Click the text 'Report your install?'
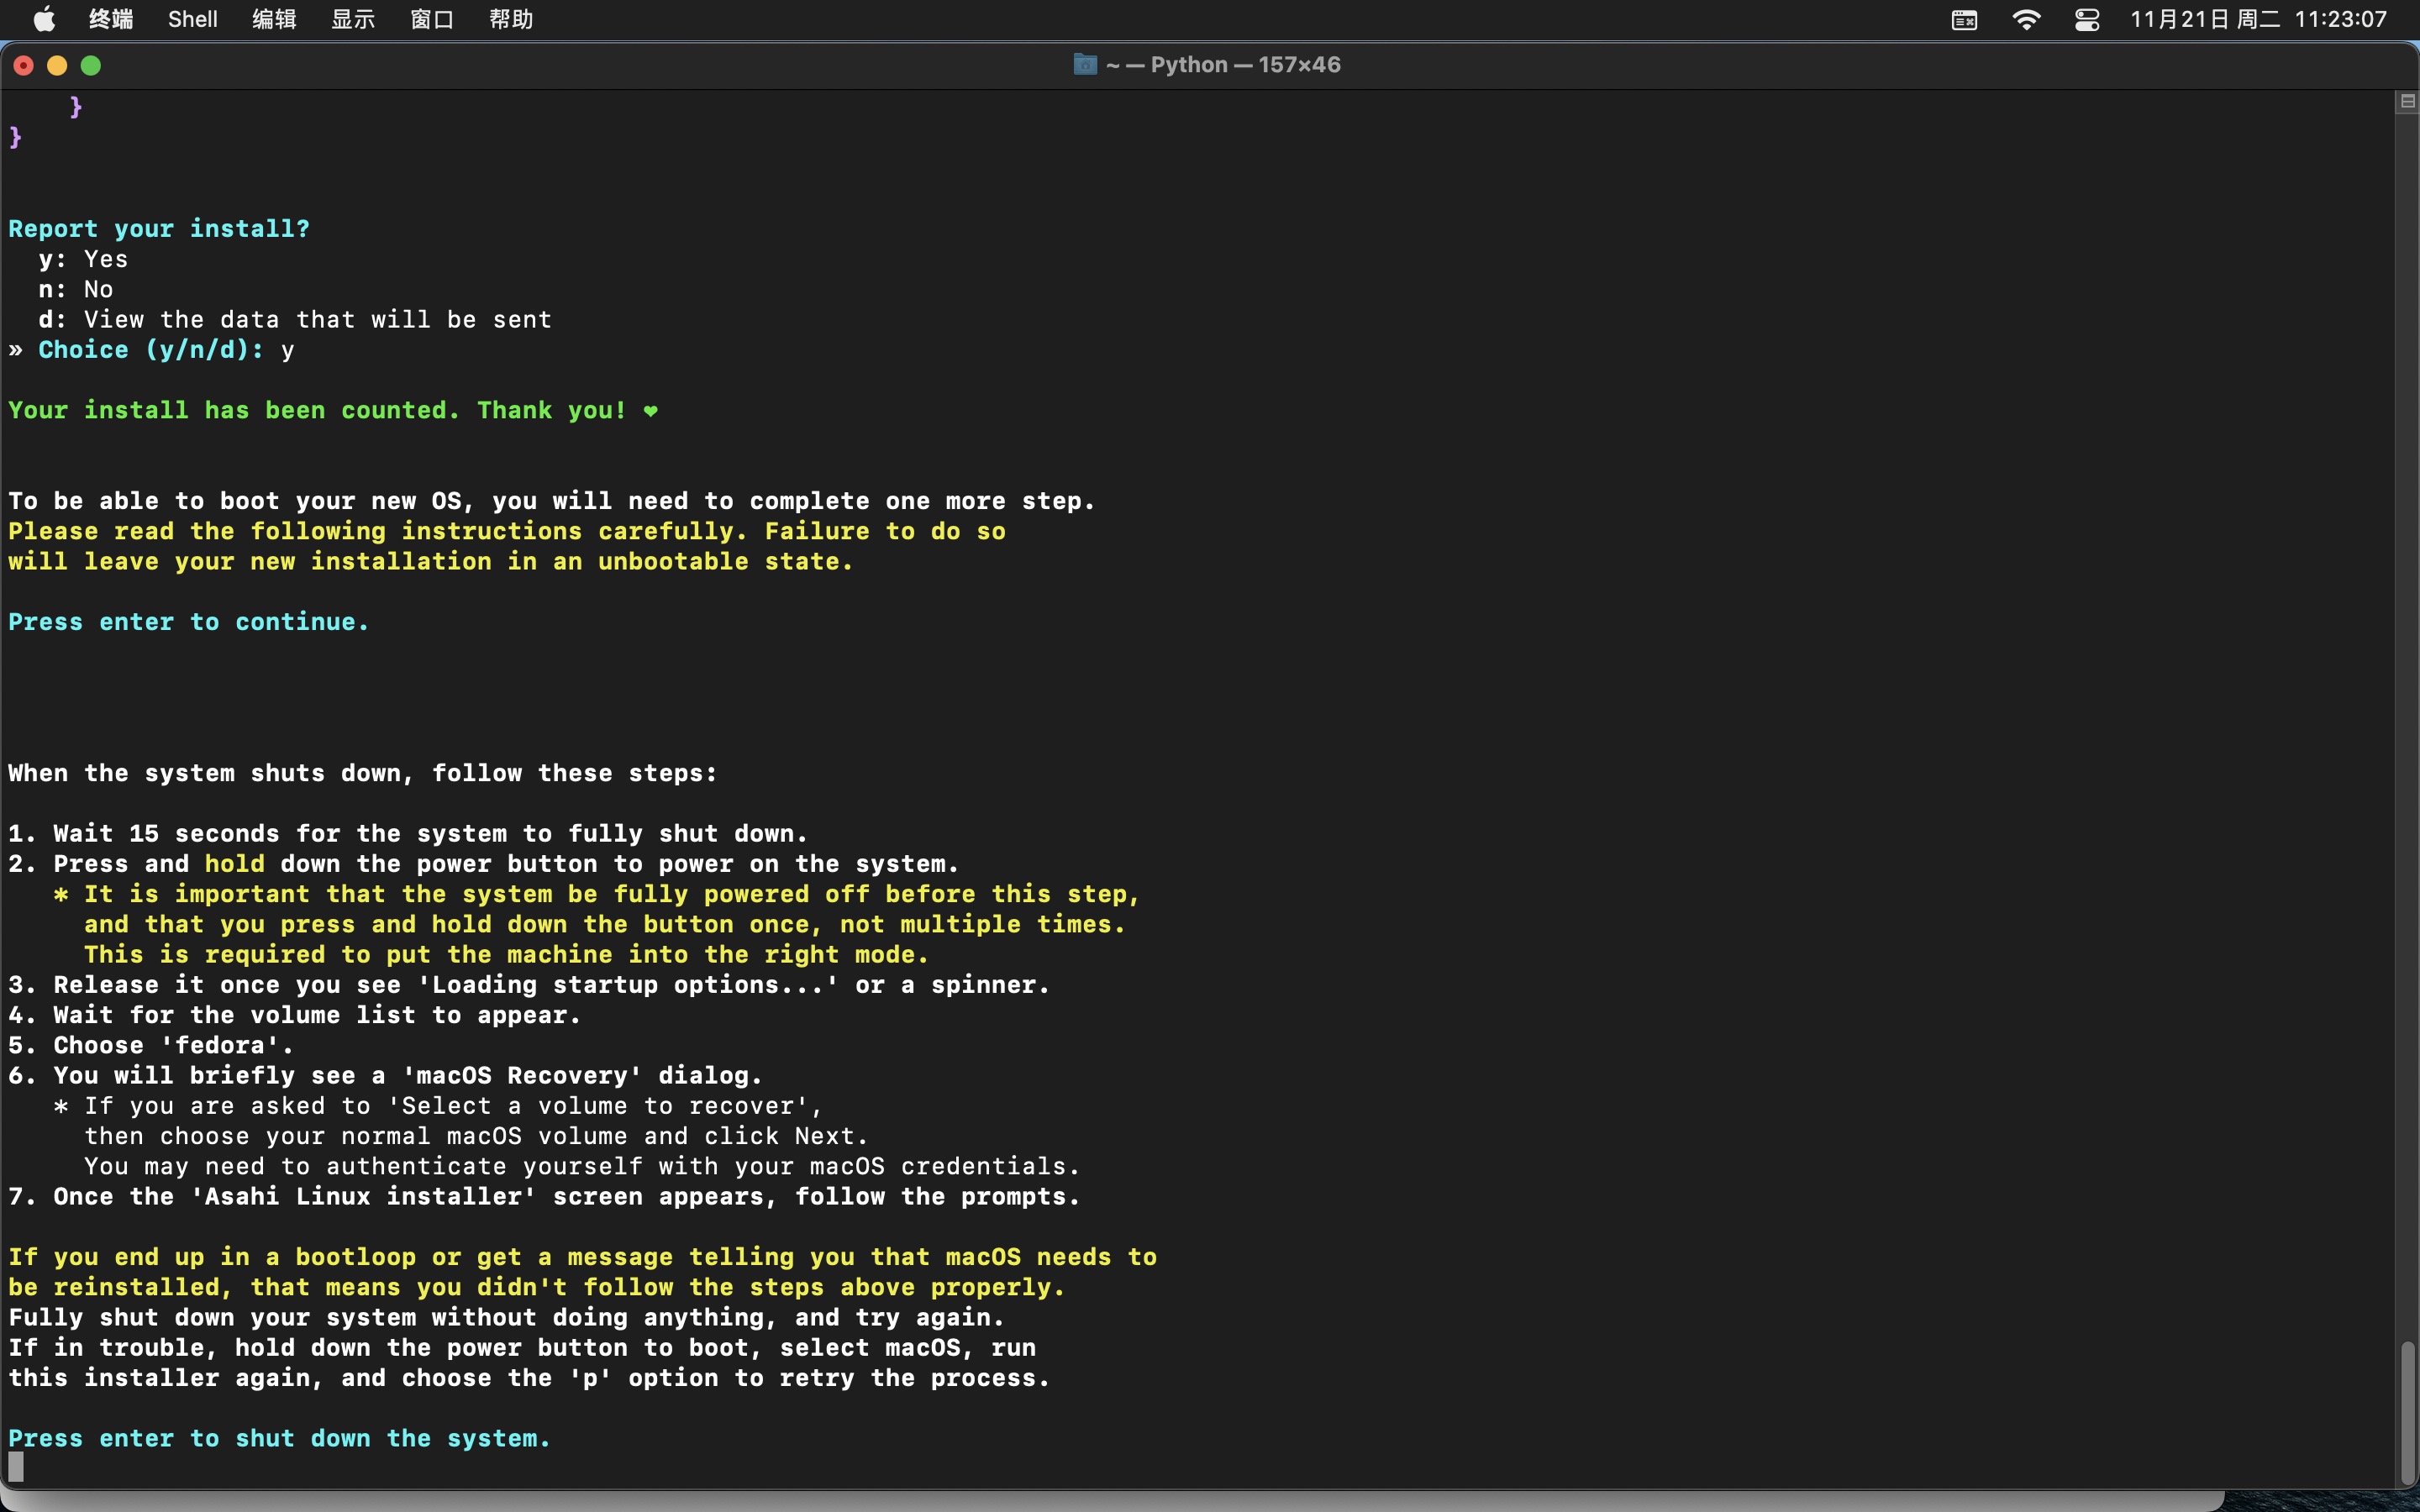The height and width of the screenshot is (1512, 2420). pyautogui.click(x=159, y=228)
